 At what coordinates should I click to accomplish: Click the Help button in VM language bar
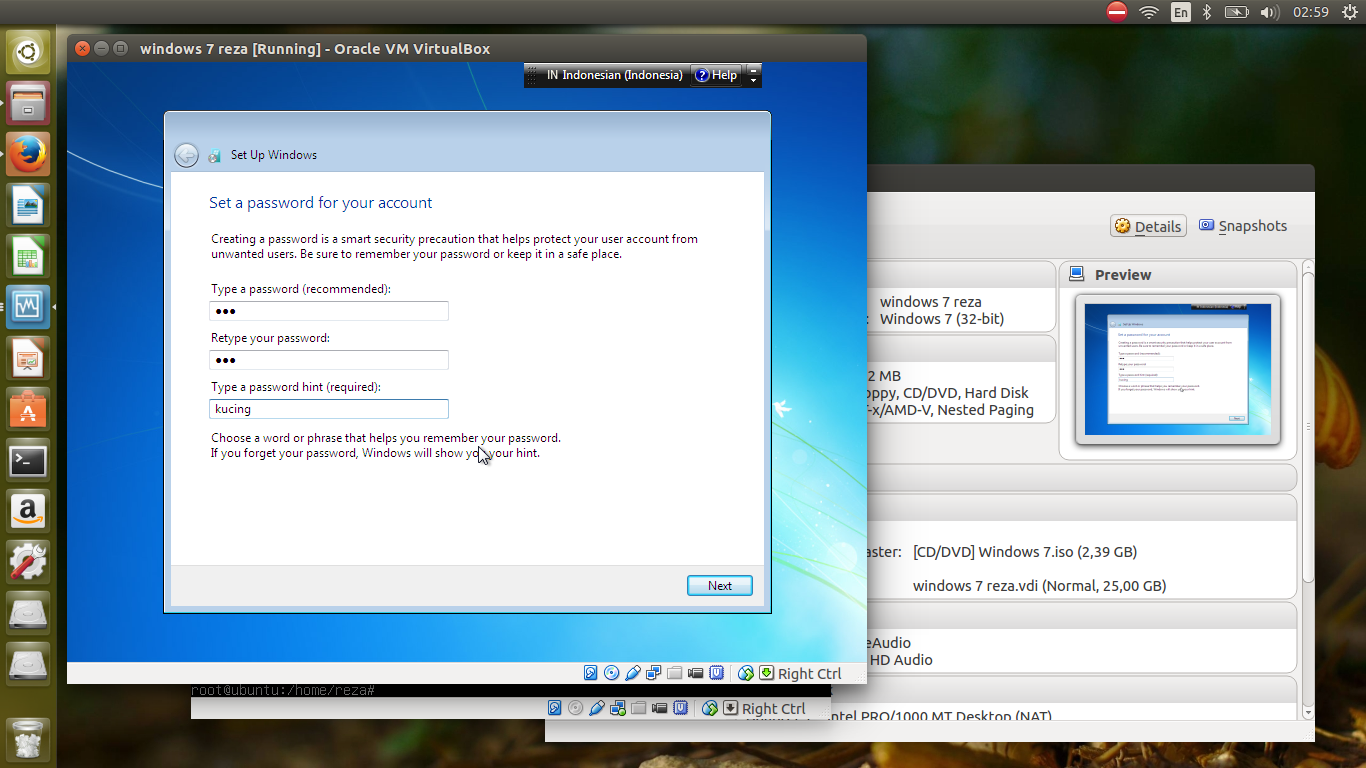(716, 75)
